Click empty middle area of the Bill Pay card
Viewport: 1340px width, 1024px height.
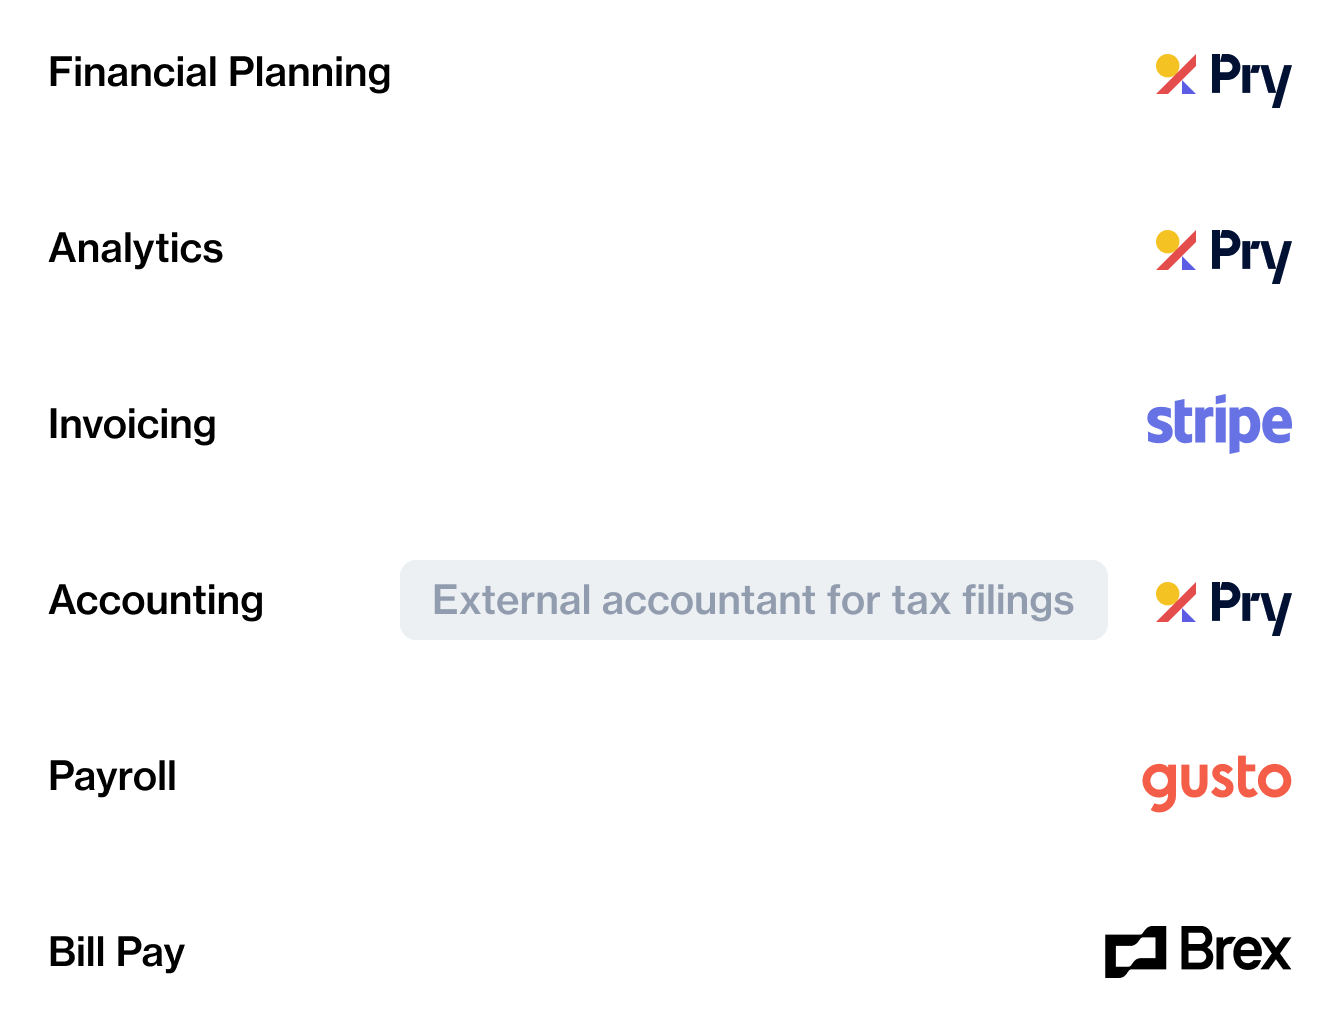(640, 952)
